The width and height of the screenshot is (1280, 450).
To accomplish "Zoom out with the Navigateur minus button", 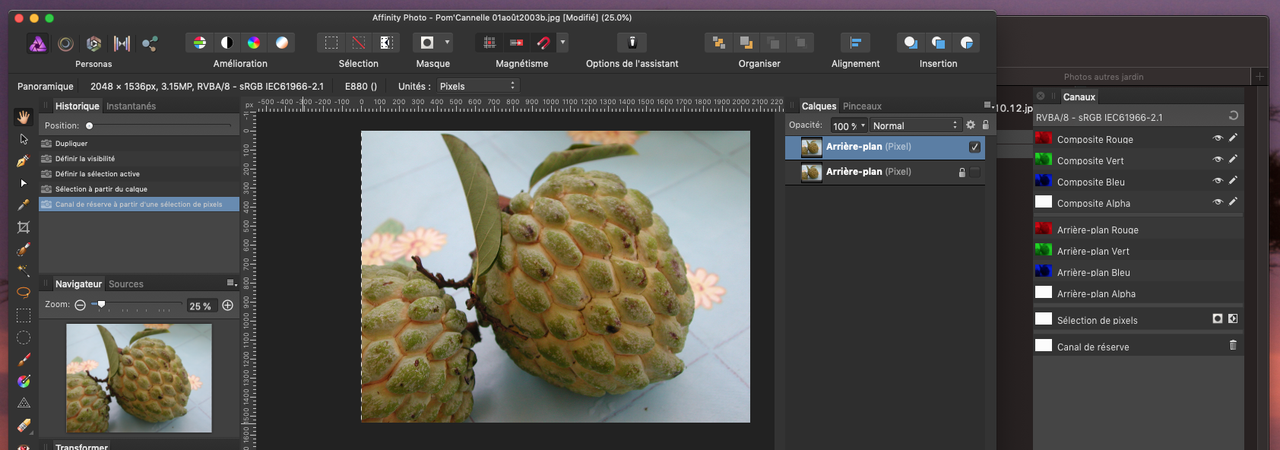I will (x=80, y=305).
